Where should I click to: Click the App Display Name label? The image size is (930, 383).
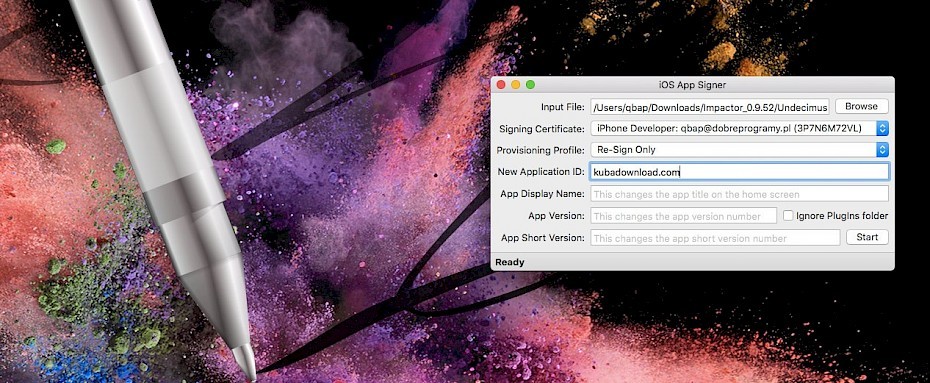click(x=543, y=194)
